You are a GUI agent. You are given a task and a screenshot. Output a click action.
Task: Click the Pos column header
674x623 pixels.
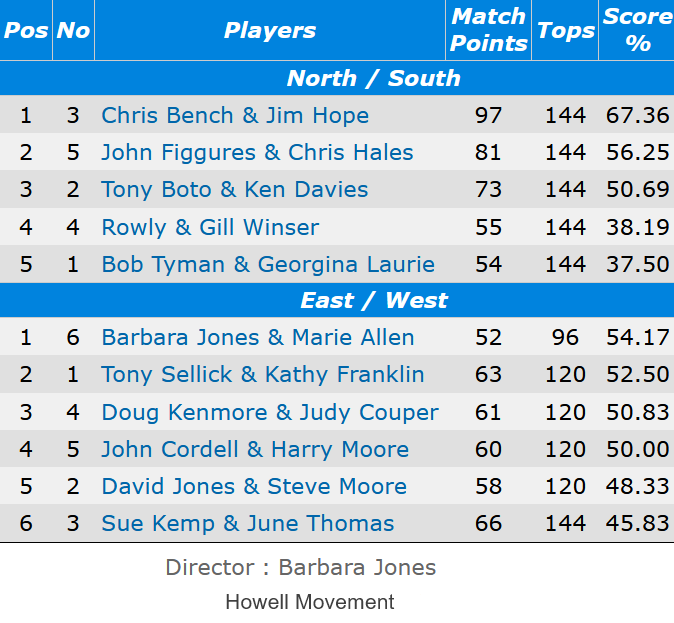[x=26, y=30]
